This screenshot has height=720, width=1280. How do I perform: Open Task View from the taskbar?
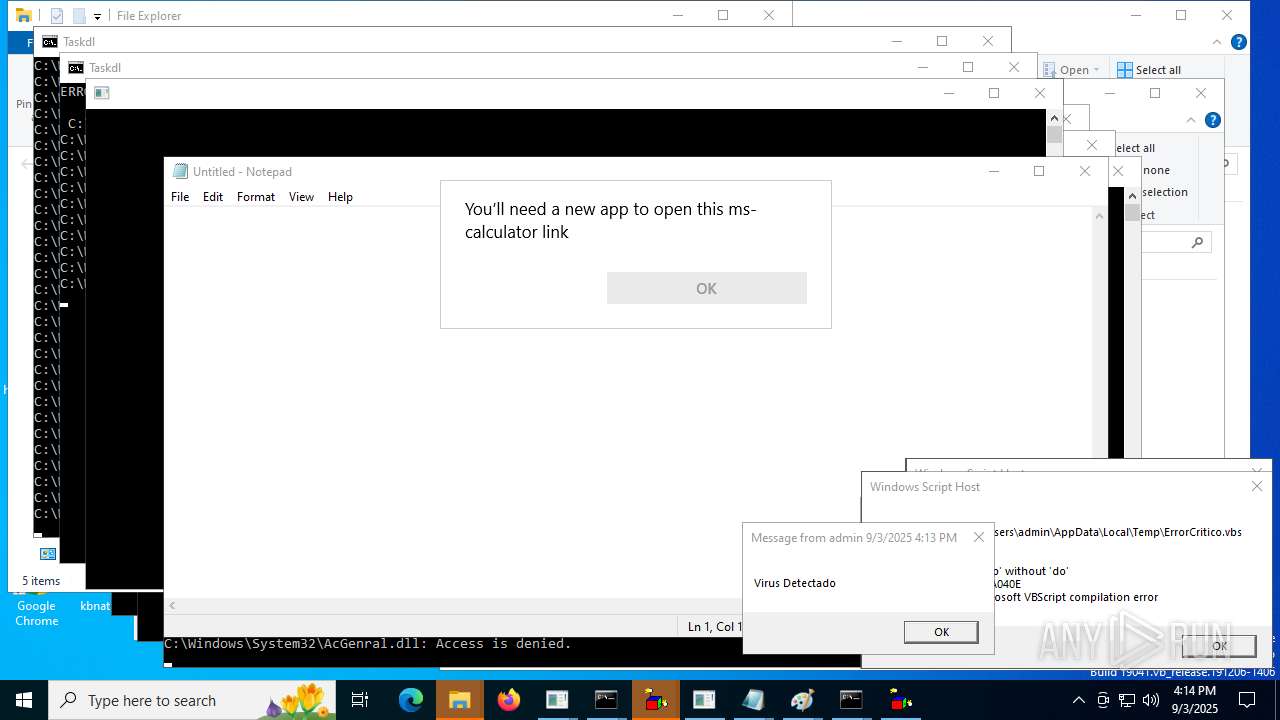click(x=360, y=700)
